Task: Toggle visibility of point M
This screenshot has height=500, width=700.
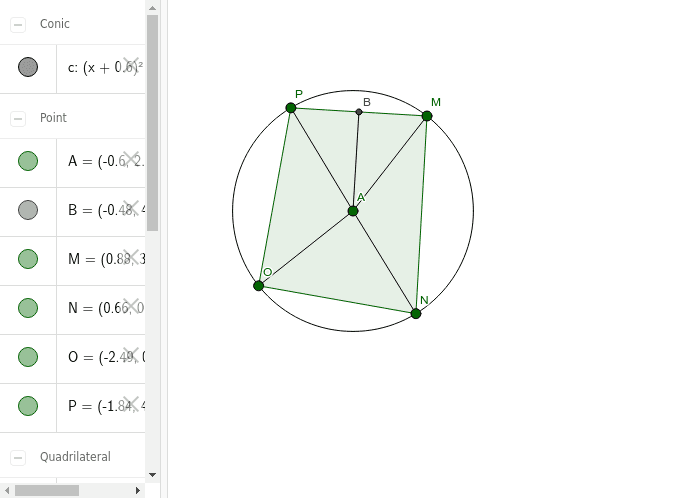Action: 28,259
